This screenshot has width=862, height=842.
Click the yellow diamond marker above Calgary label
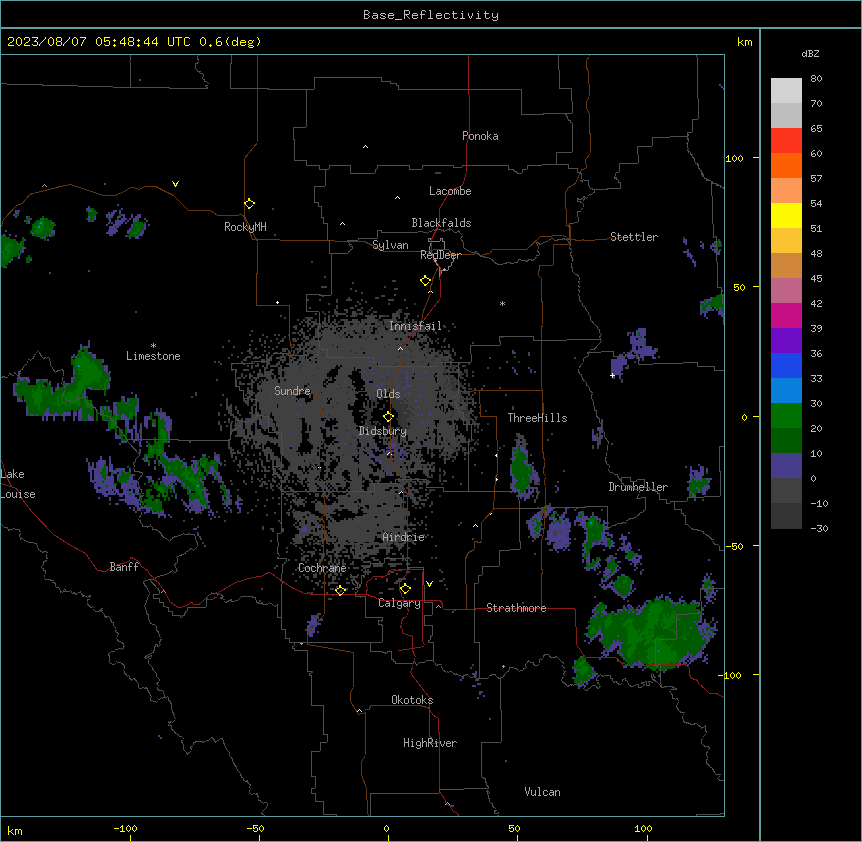point(405,589)
